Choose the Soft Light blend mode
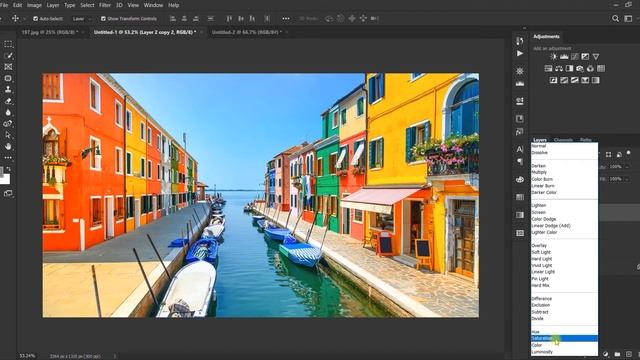This screenshot has height=360, width=640. coord(564,252)
